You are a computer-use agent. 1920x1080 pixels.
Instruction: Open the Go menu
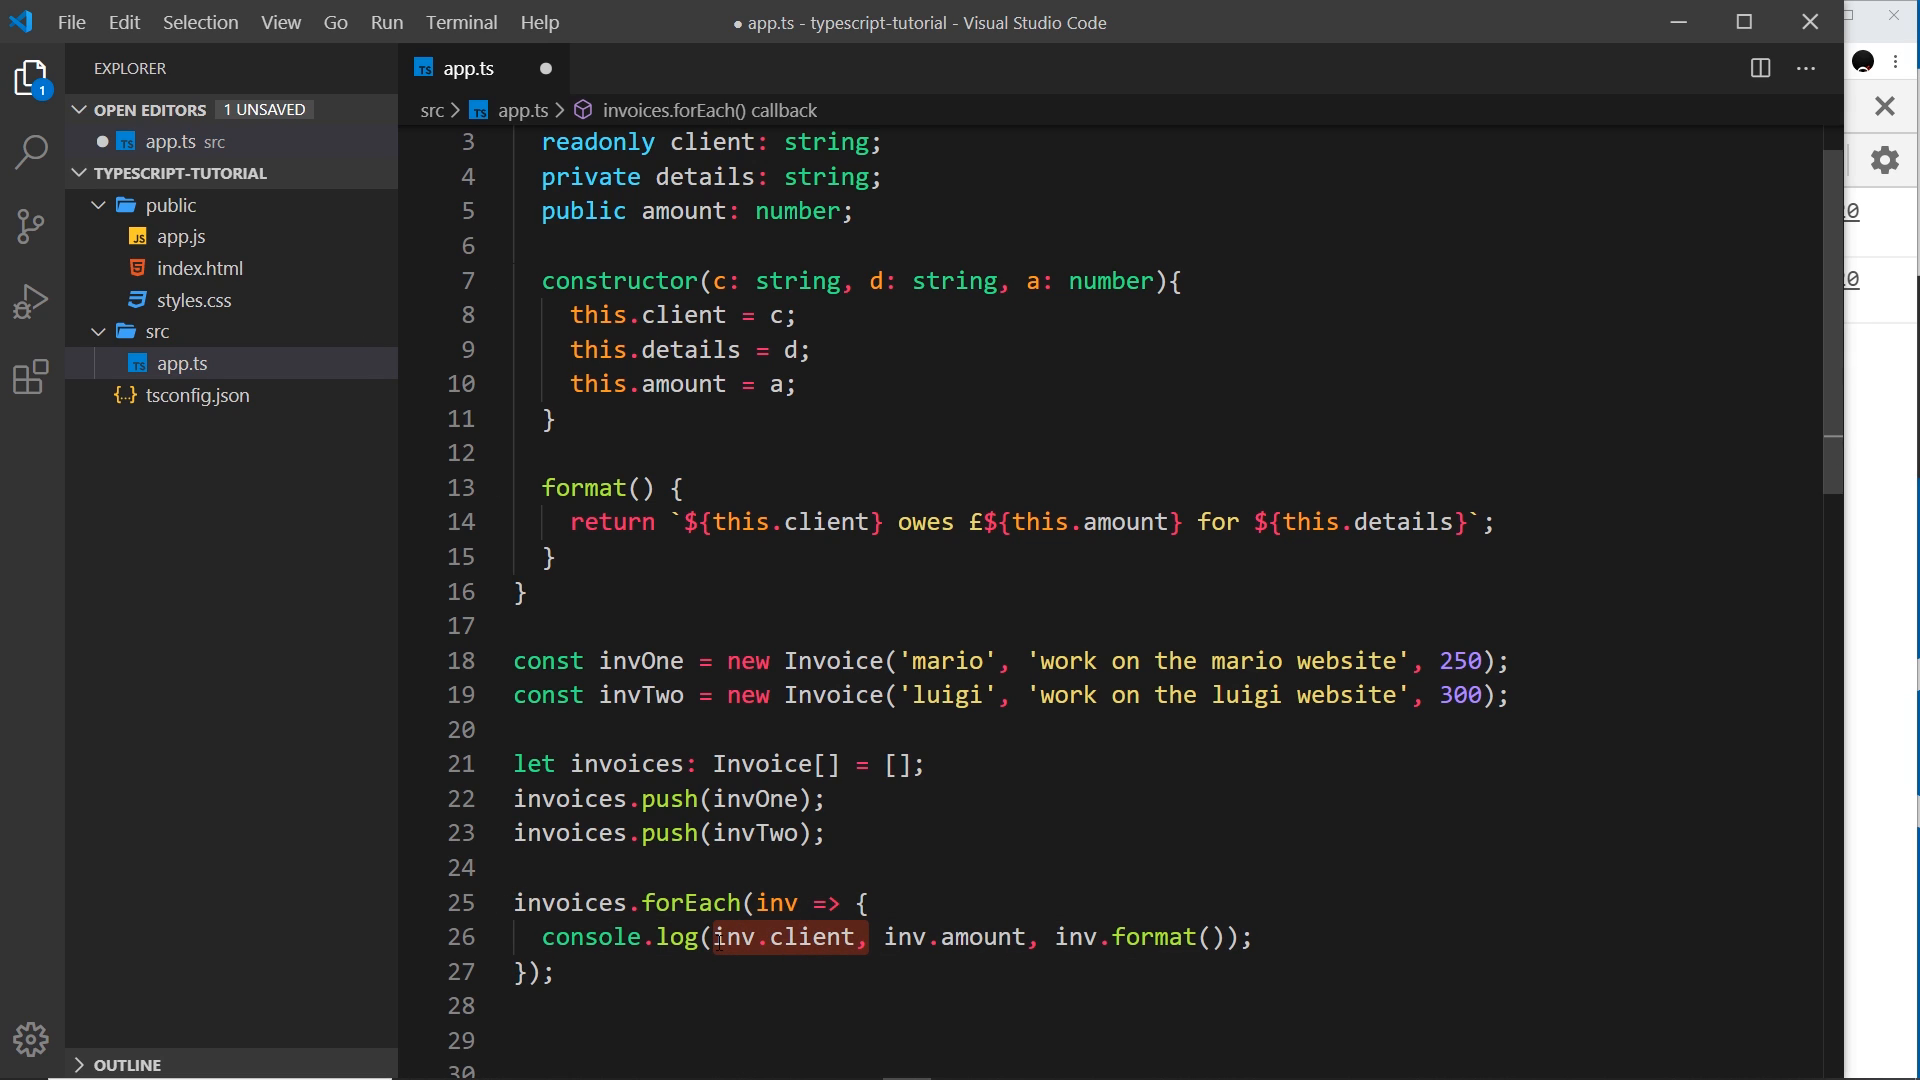(x=335, y=22)
